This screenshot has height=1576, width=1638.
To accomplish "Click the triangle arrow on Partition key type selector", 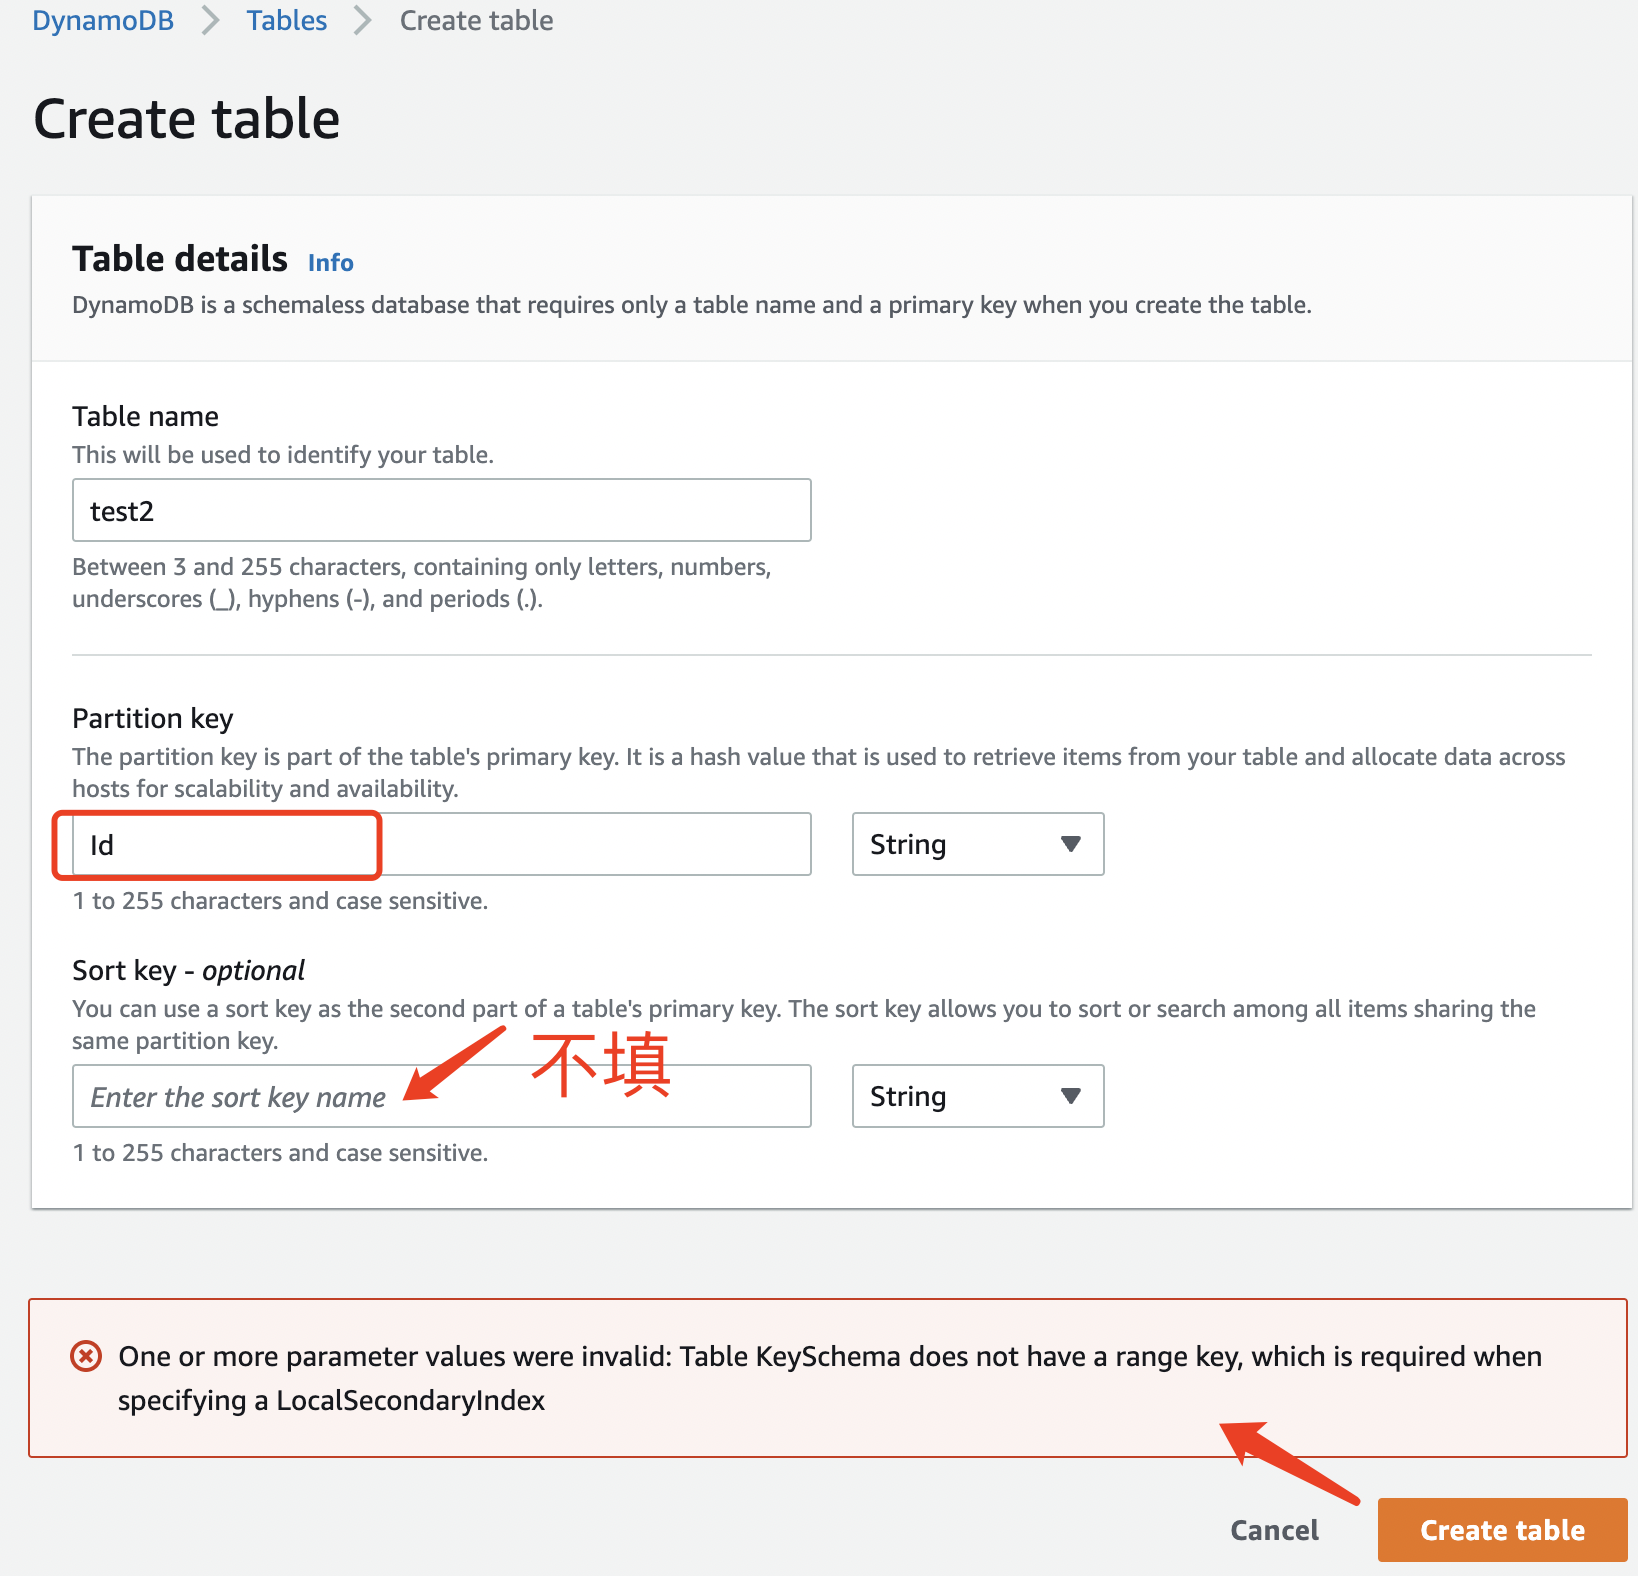I will (x=1071, y=845).
